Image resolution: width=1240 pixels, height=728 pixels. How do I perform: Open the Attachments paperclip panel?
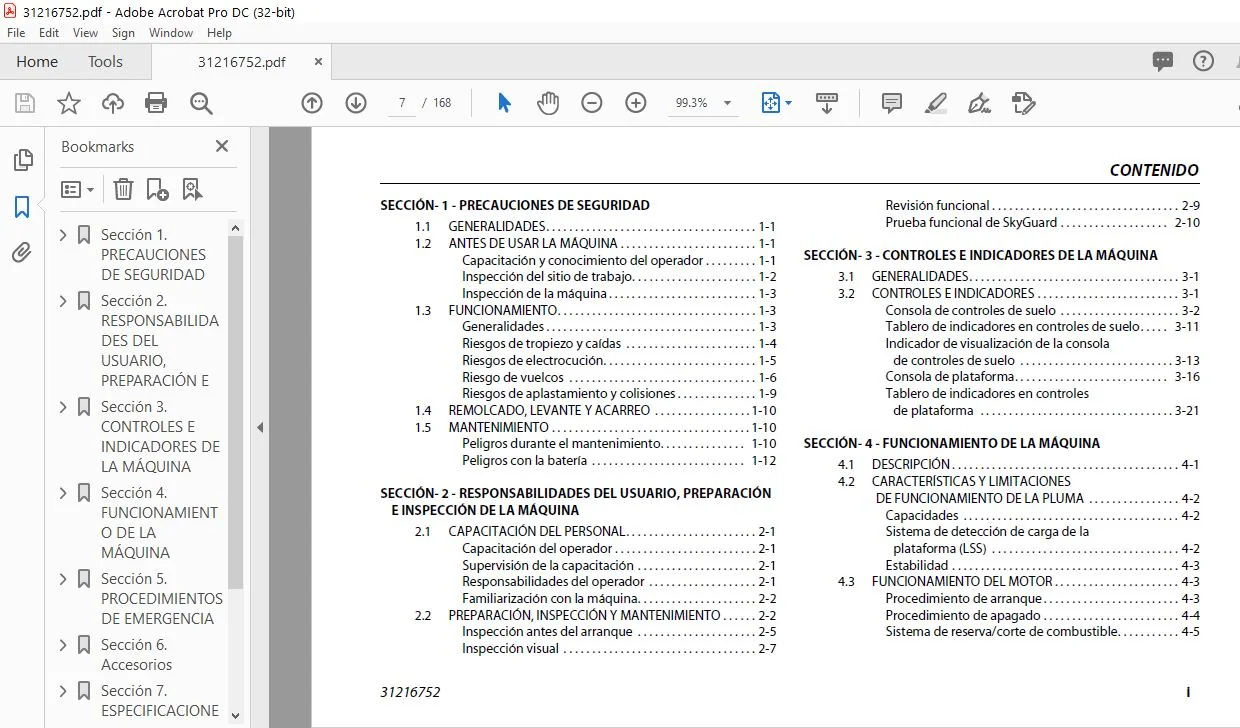(x=22, y=253)
